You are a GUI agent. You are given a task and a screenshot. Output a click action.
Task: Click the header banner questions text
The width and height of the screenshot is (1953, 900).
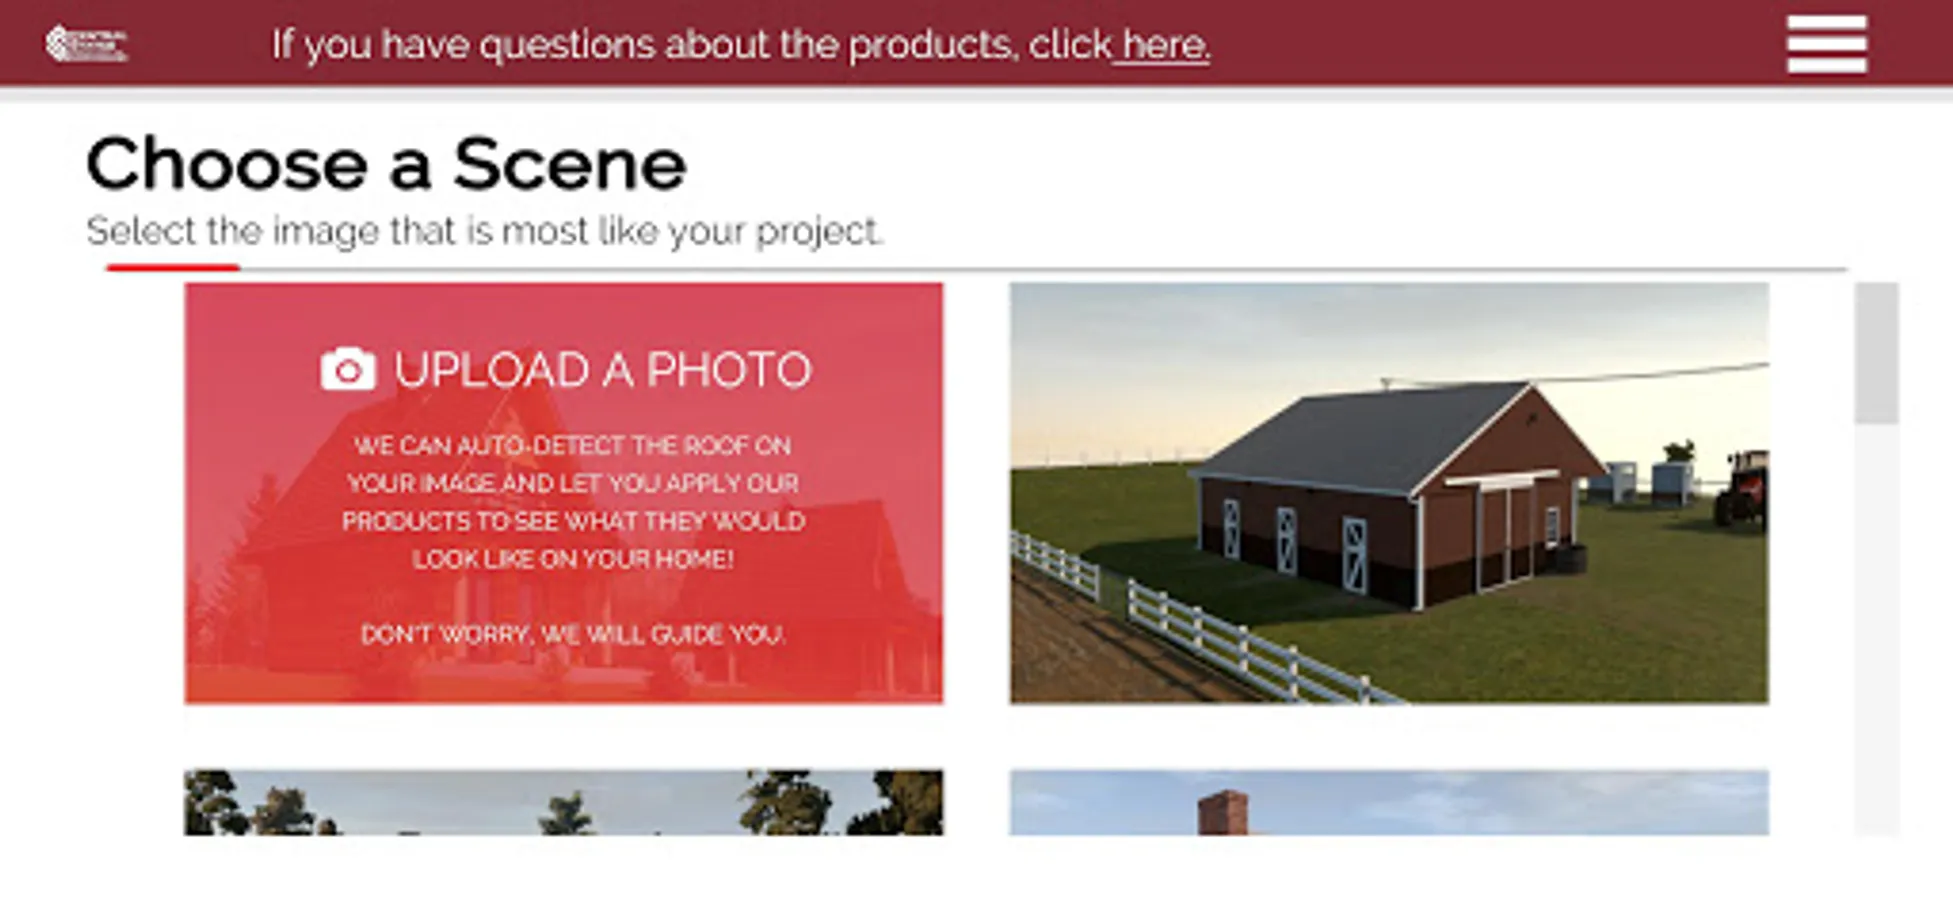coord(741,45)
